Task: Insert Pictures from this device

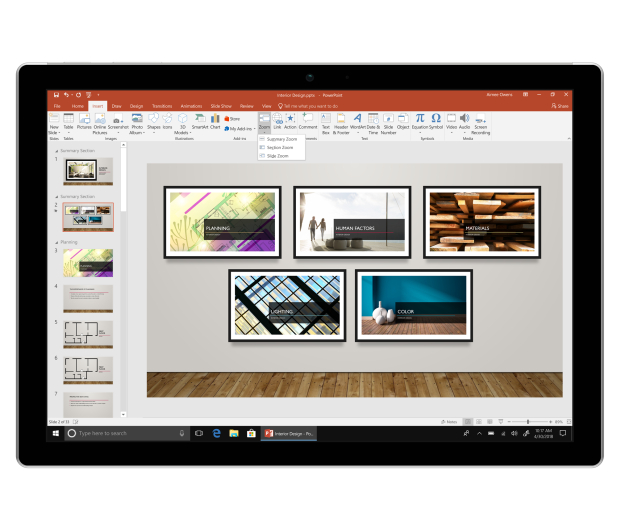Action: point(84,122)
